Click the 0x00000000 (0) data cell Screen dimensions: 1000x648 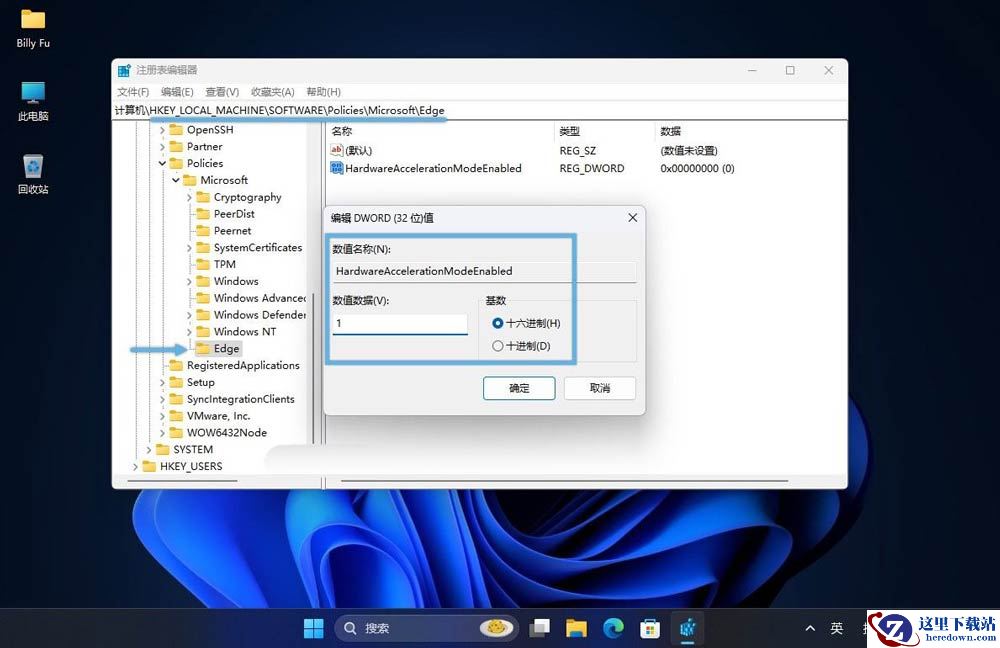697,168
